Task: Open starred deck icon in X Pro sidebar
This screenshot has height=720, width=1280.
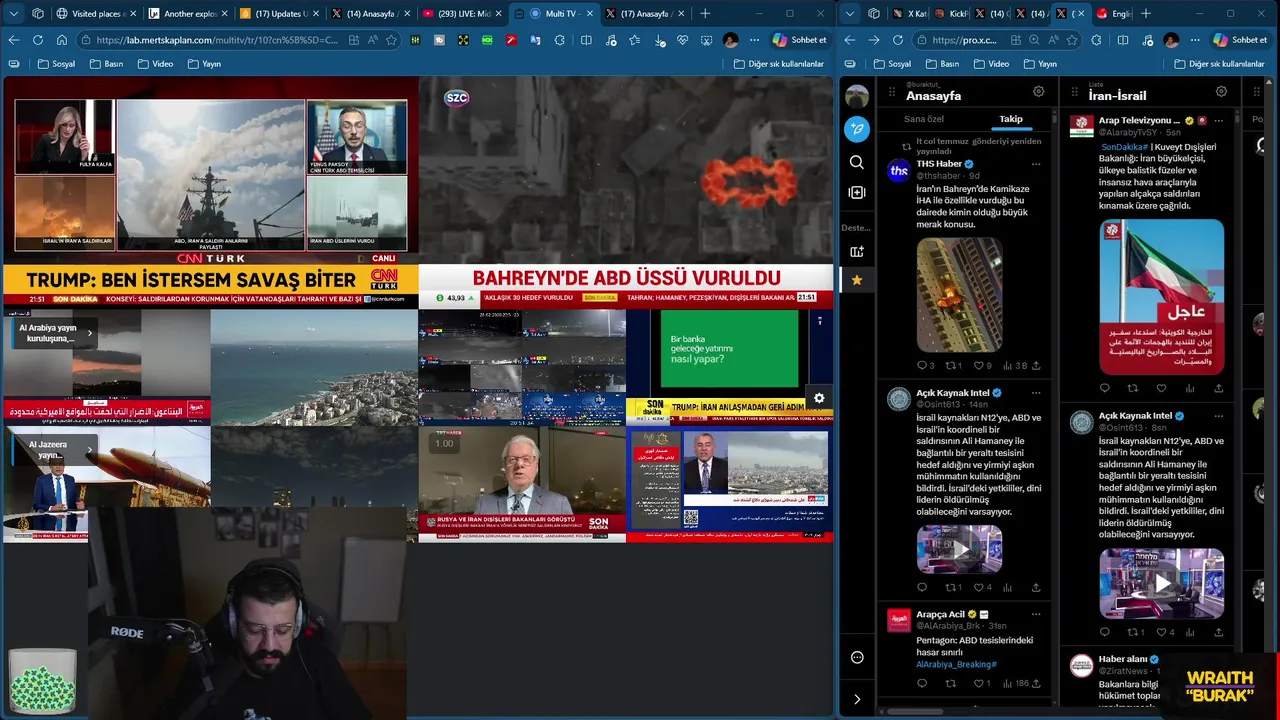Action: pos(857,280)
